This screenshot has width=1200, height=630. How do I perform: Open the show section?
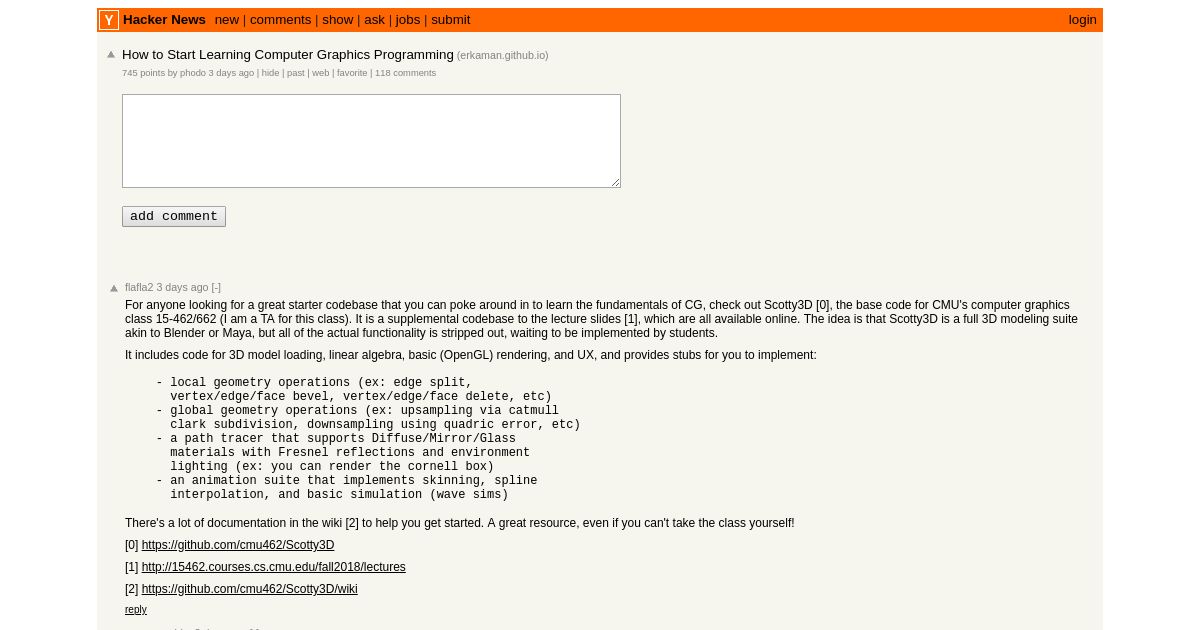[338, 20]
